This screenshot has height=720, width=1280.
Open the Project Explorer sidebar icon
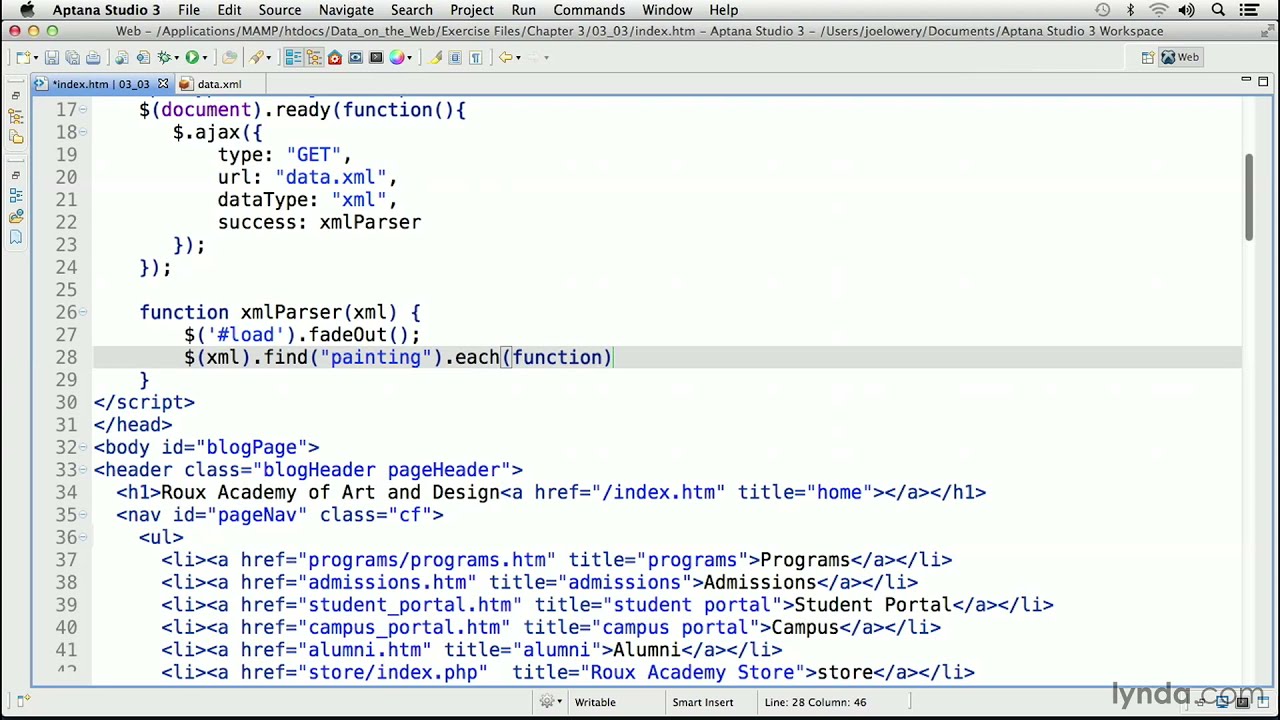pos(16,137)
